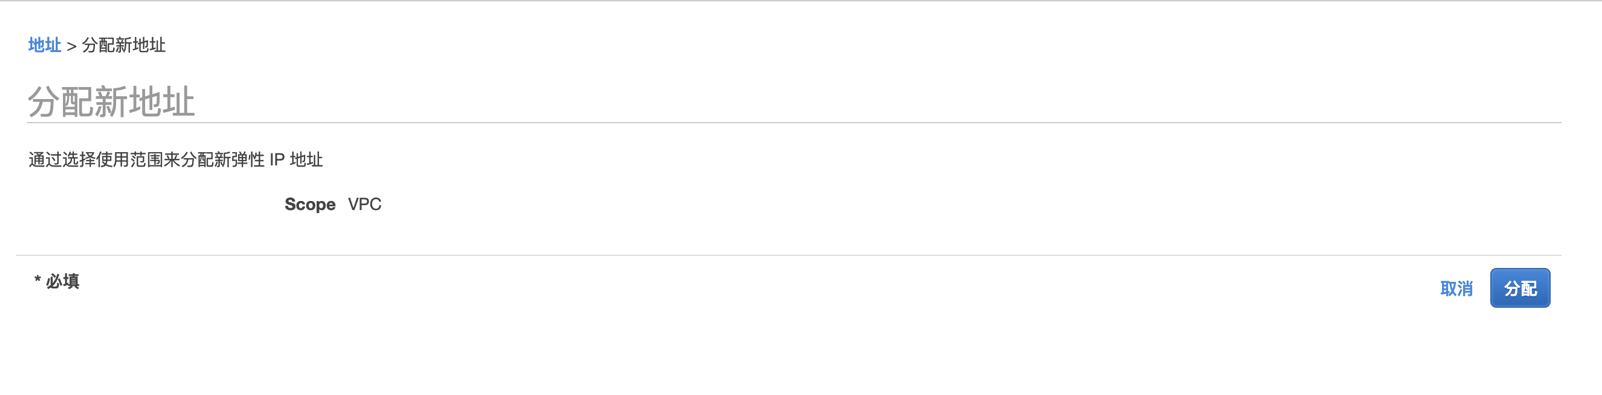Screen dimensions: 1602x395
Task: Click 地址 at end of description
Action: [x=306, y=160]
